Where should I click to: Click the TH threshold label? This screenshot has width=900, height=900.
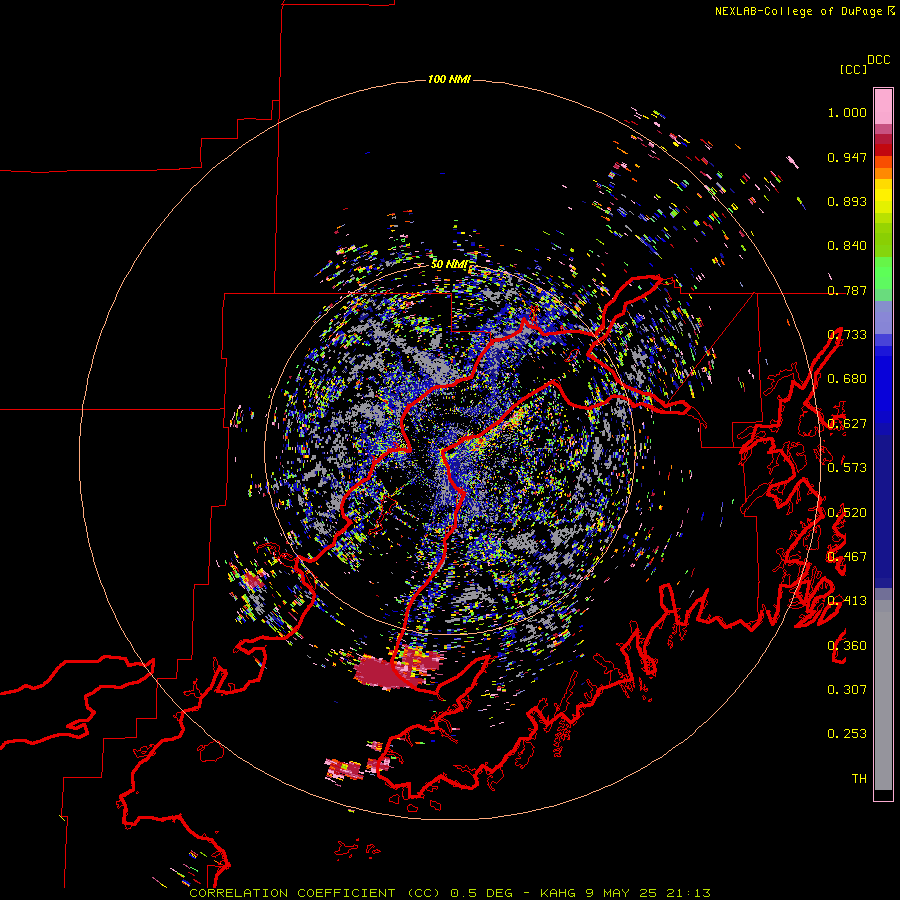[859, 778]
